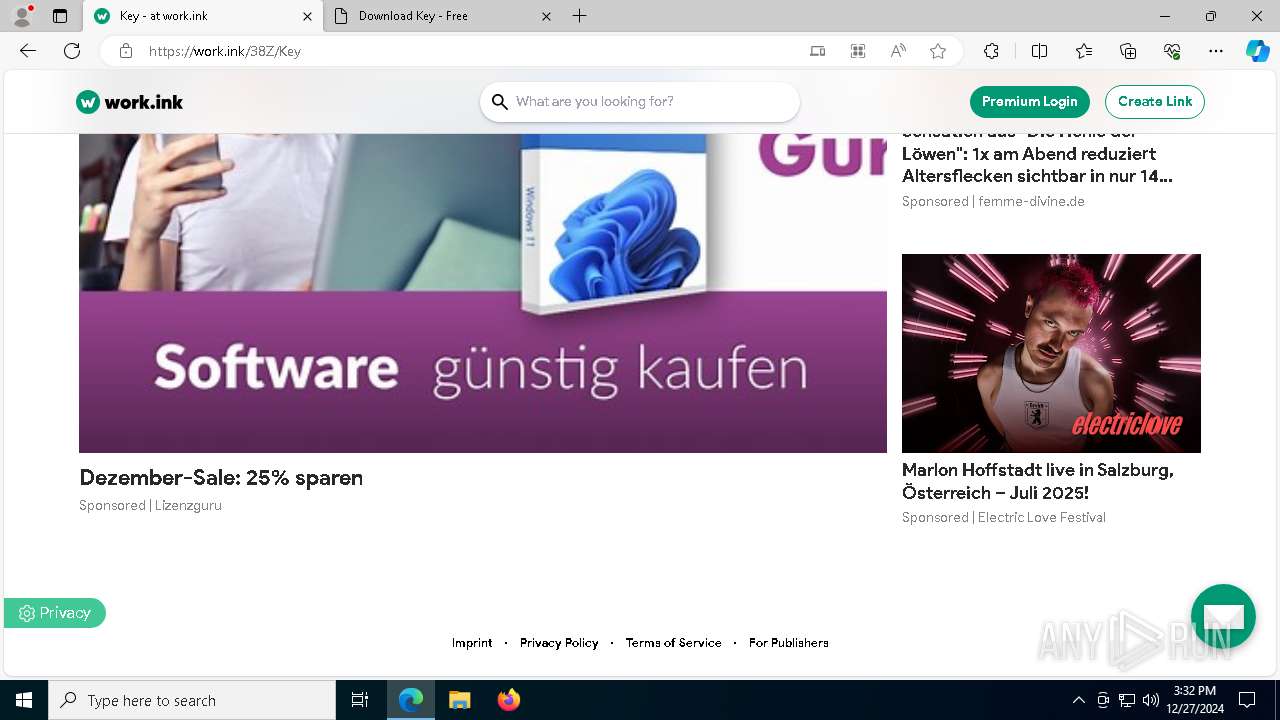Open the volume control icon
Viewport: 1280px width, 720px height.
tap(1150, 700)
